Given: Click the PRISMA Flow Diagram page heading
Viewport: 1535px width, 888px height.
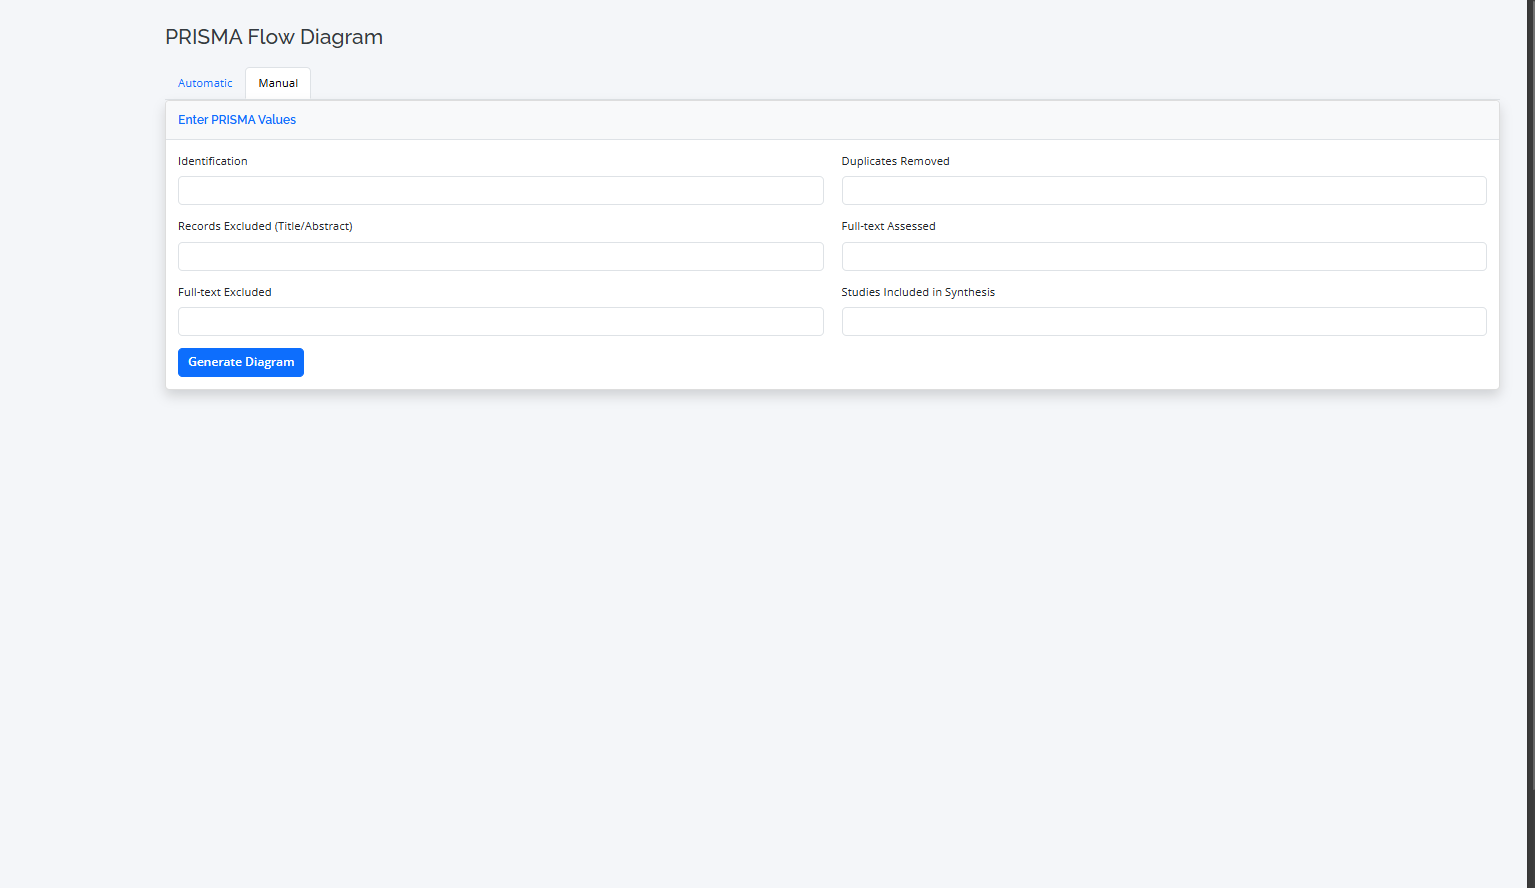Looking at the screenshot, I should click(x=274, y=37).
